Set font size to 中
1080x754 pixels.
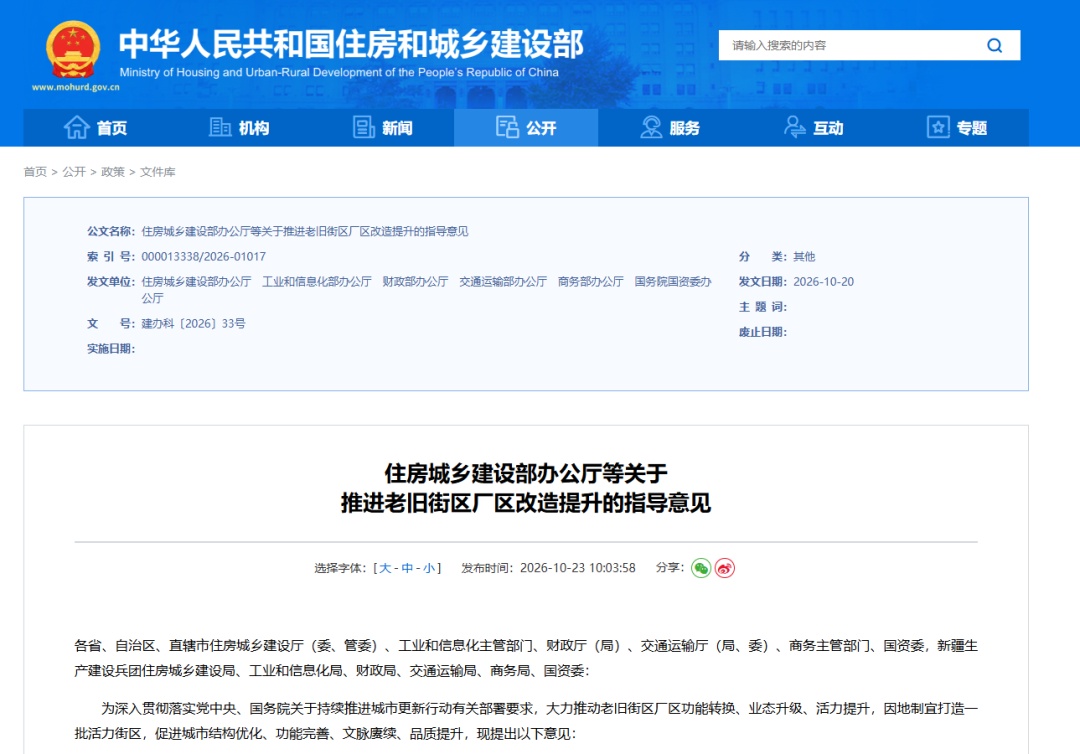[407, 568]
